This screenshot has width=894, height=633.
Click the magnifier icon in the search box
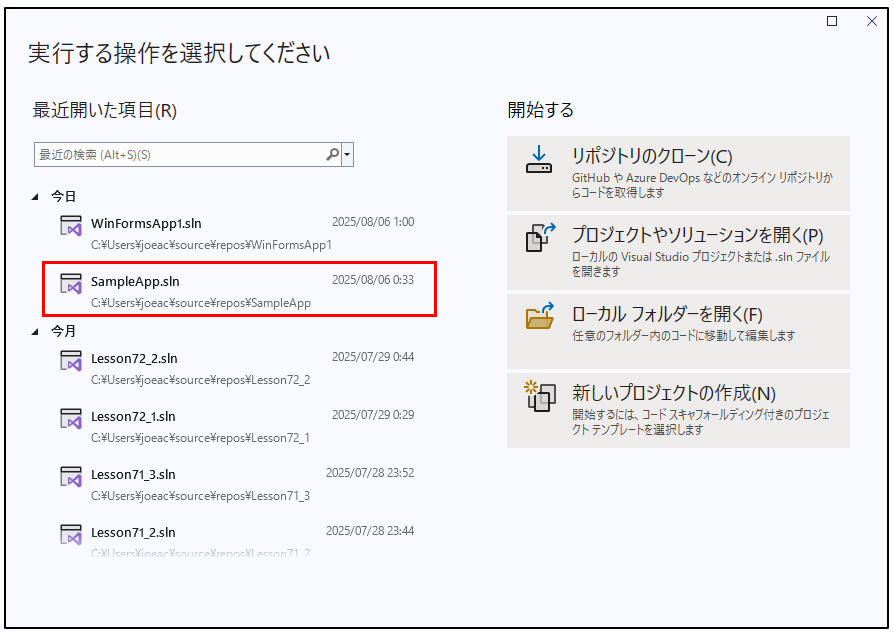pos(332,155)
